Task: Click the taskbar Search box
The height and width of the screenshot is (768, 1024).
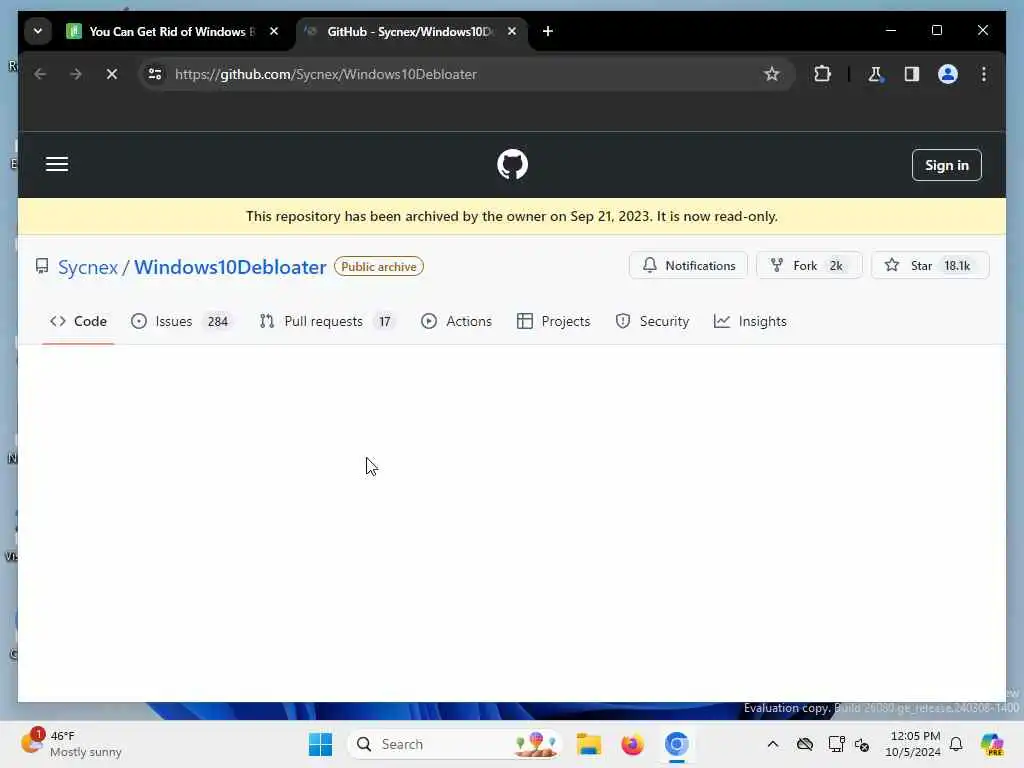Action: [455, 744]
